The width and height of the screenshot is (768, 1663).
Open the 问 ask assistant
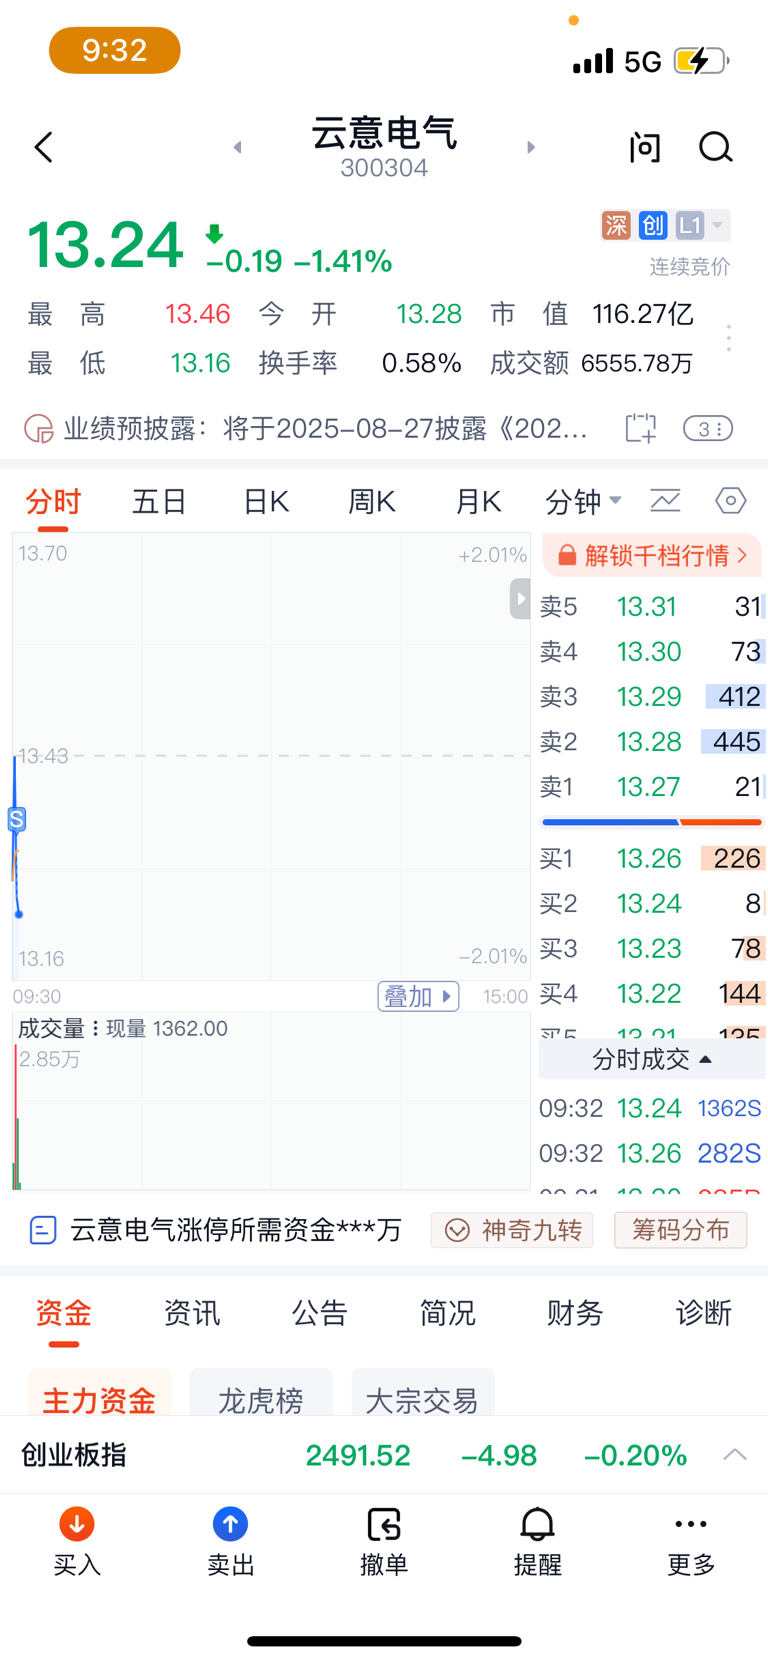point(645,148)
